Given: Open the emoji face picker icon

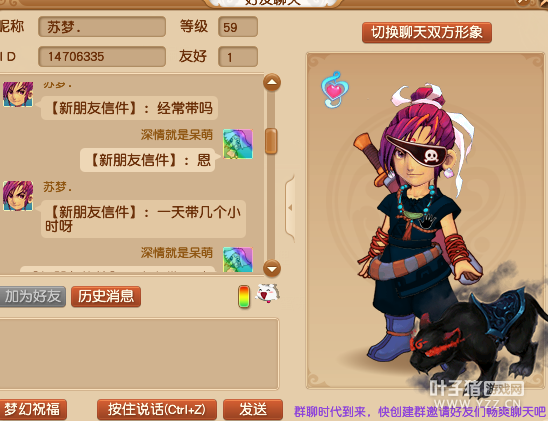Looking at the screenshot, I should pos(267,293).
